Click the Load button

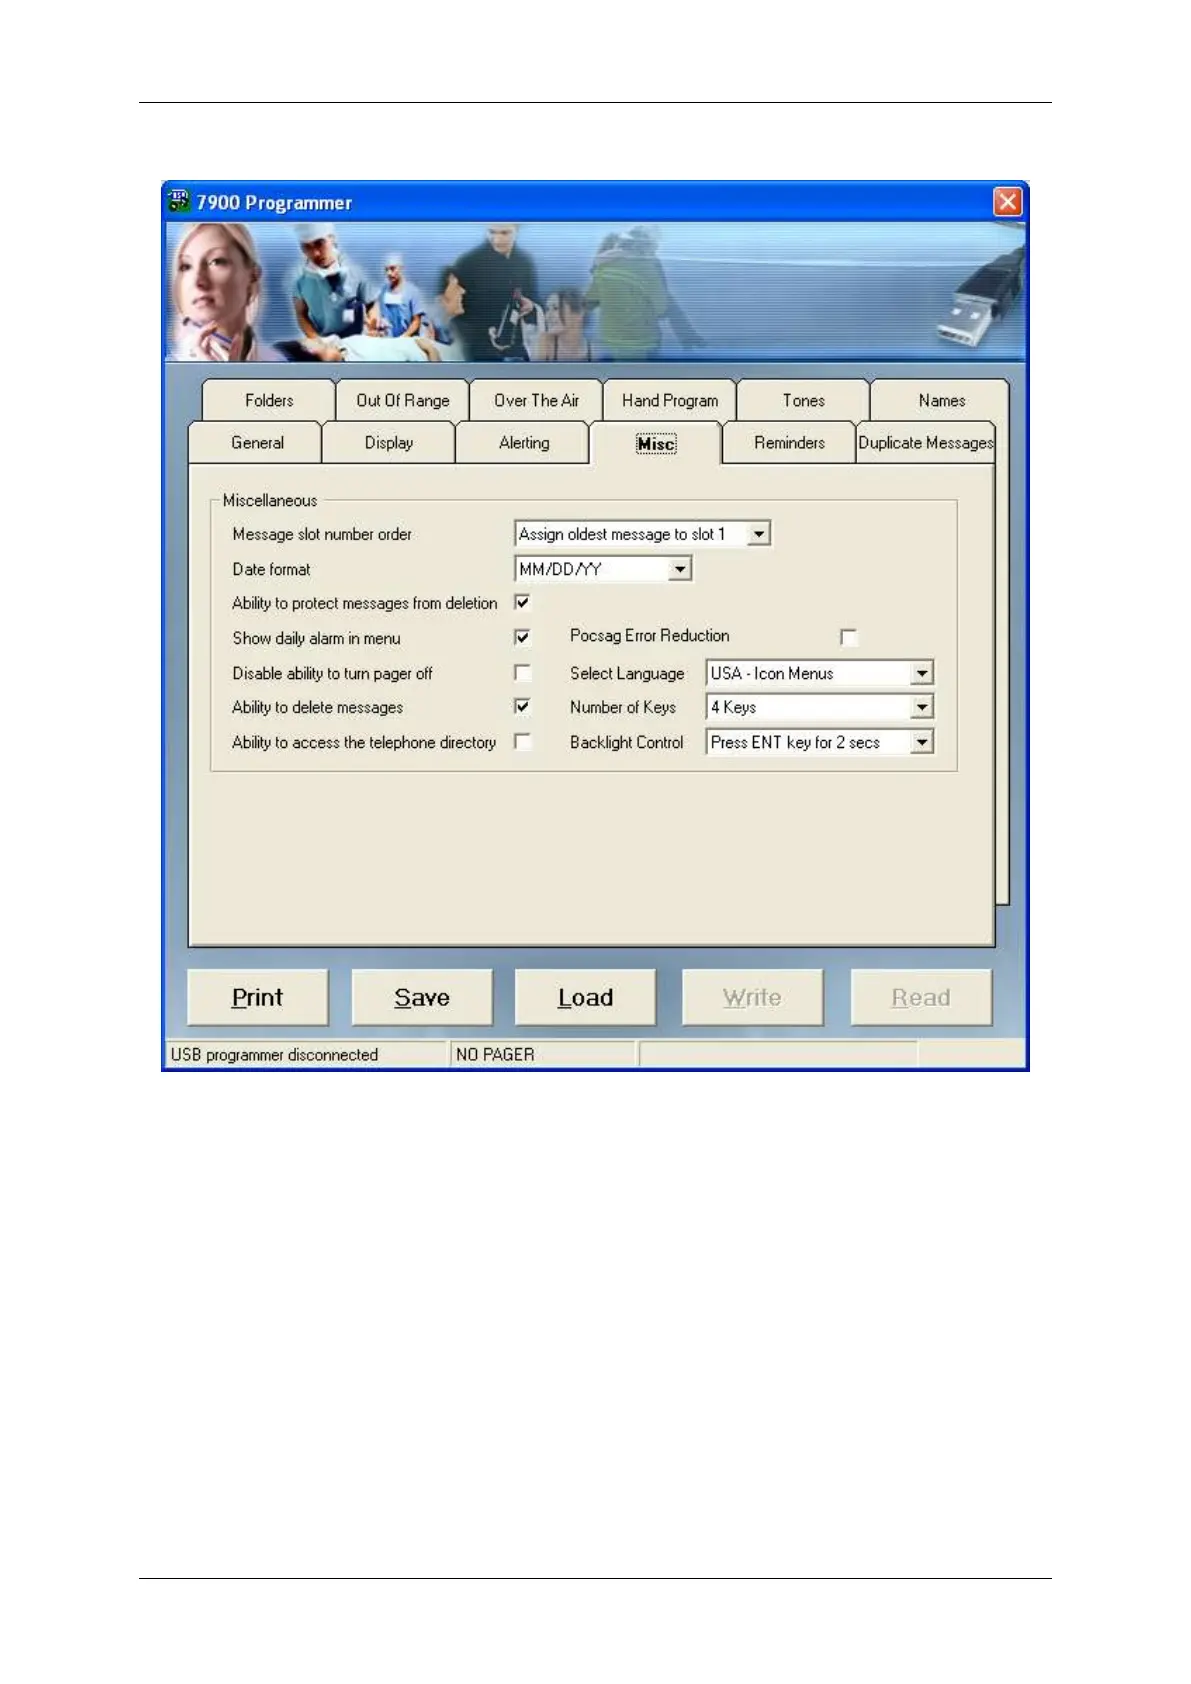pos(586,997)
